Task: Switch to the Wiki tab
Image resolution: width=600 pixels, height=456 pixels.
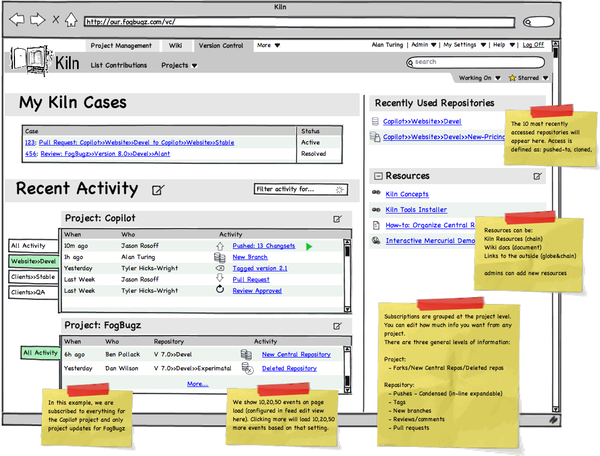Action: (175, 45)
